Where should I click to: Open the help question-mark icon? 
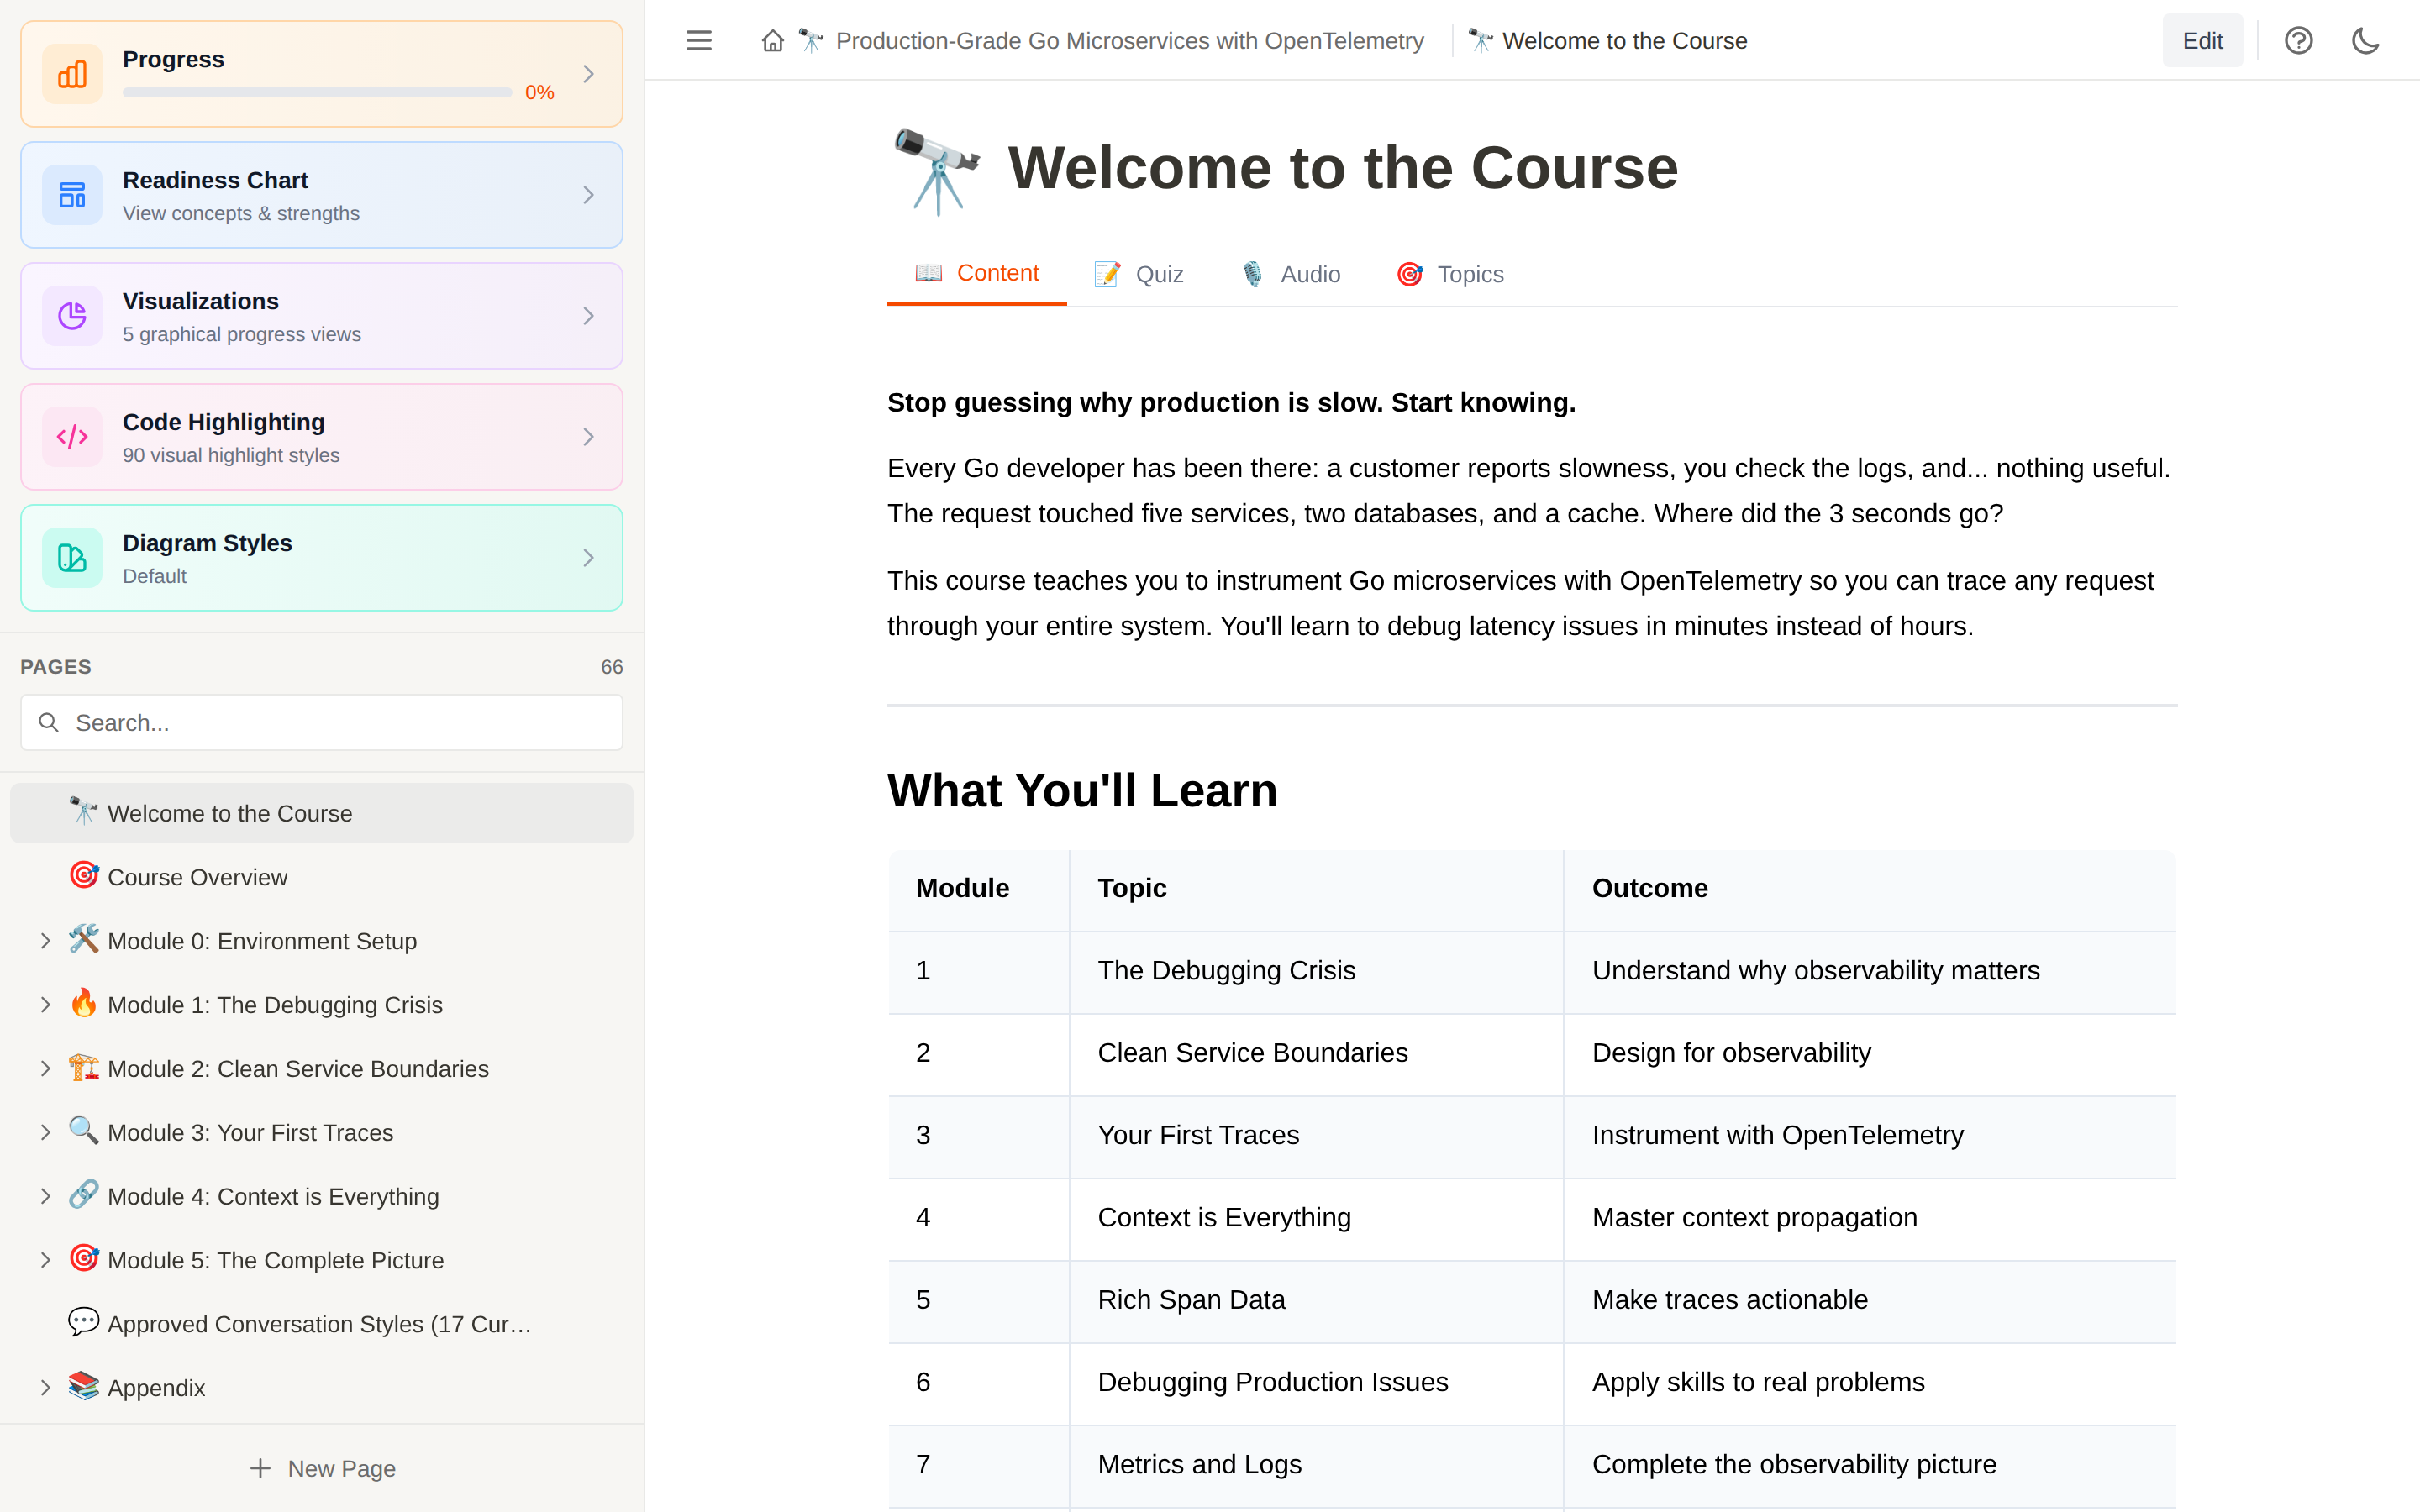click(x=2298, y=41)
